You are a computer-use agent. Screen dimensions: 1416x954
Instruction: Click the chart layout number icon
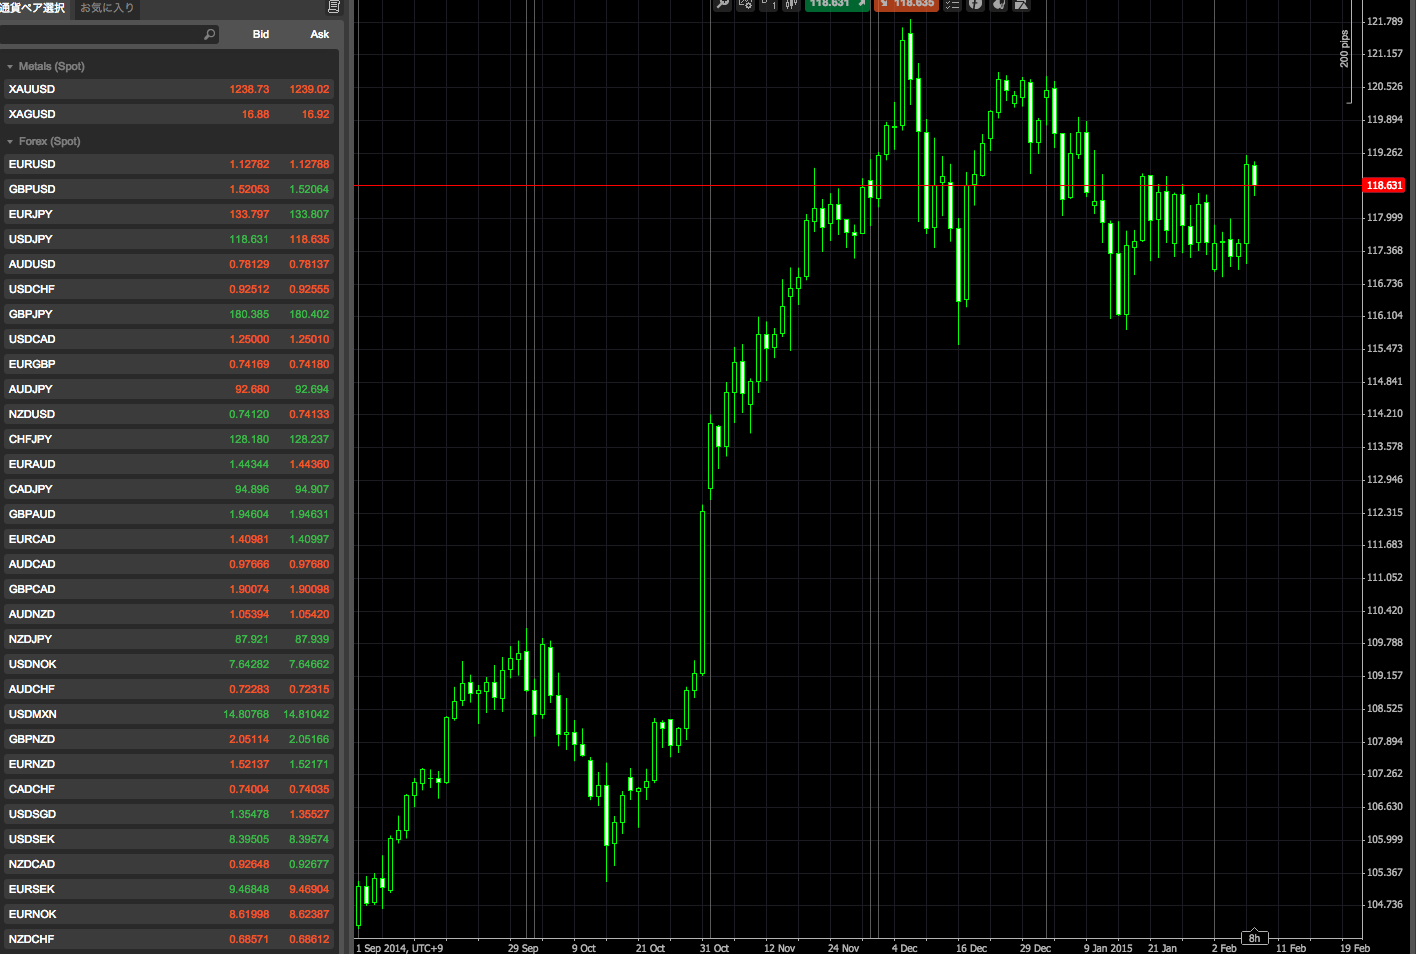coord(769,4)
